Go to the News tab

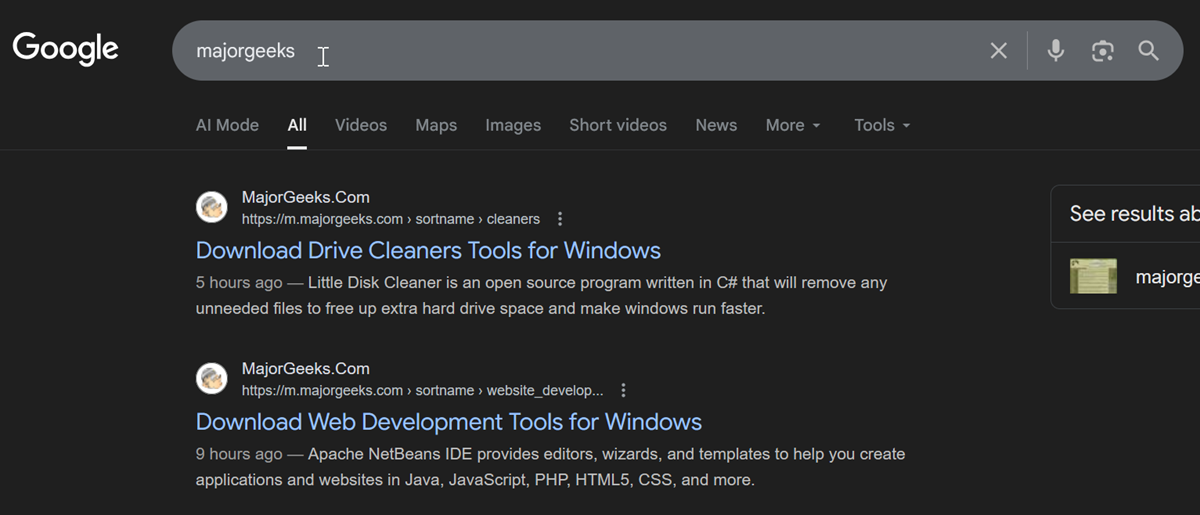click(716, 125)
